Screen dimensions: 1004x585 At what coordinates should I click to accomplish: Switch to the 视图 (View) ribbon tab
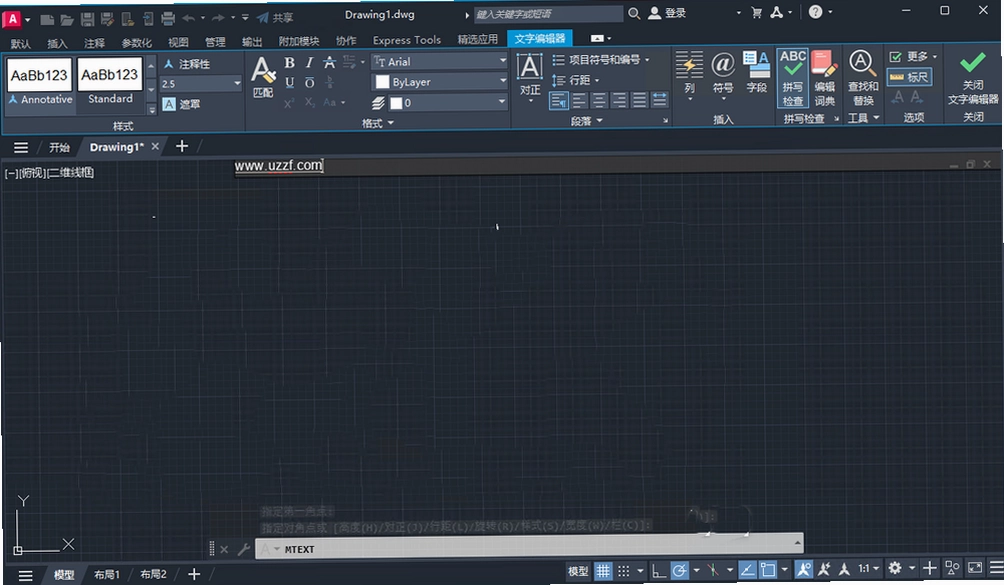(178, 42)
